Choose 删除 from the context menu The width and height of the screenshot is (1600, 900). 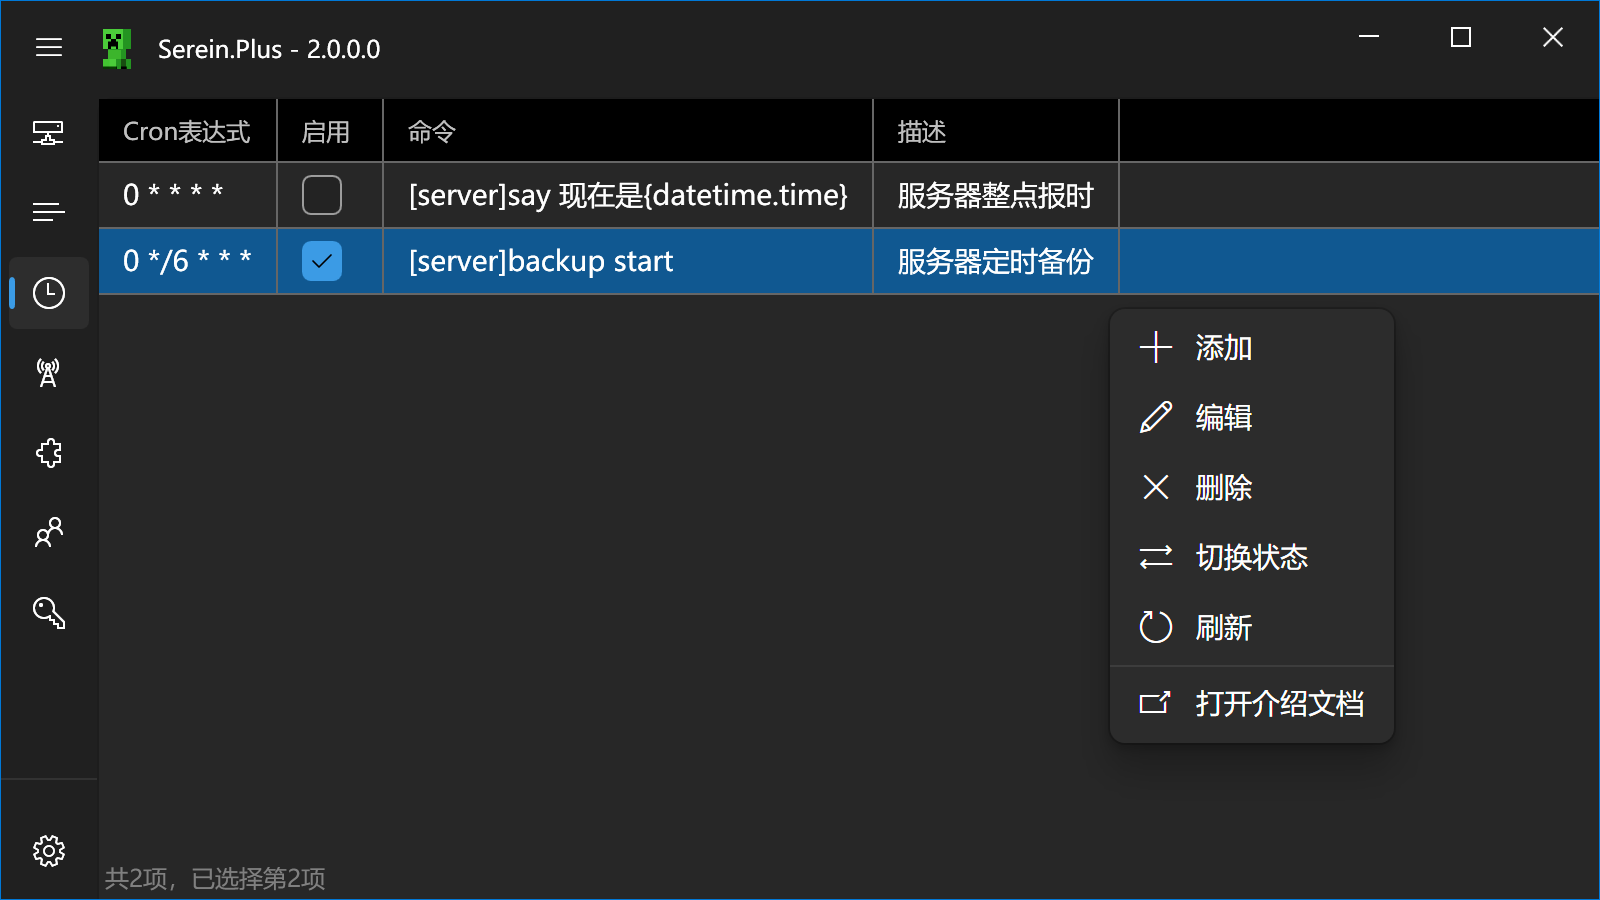[1252, 488]
